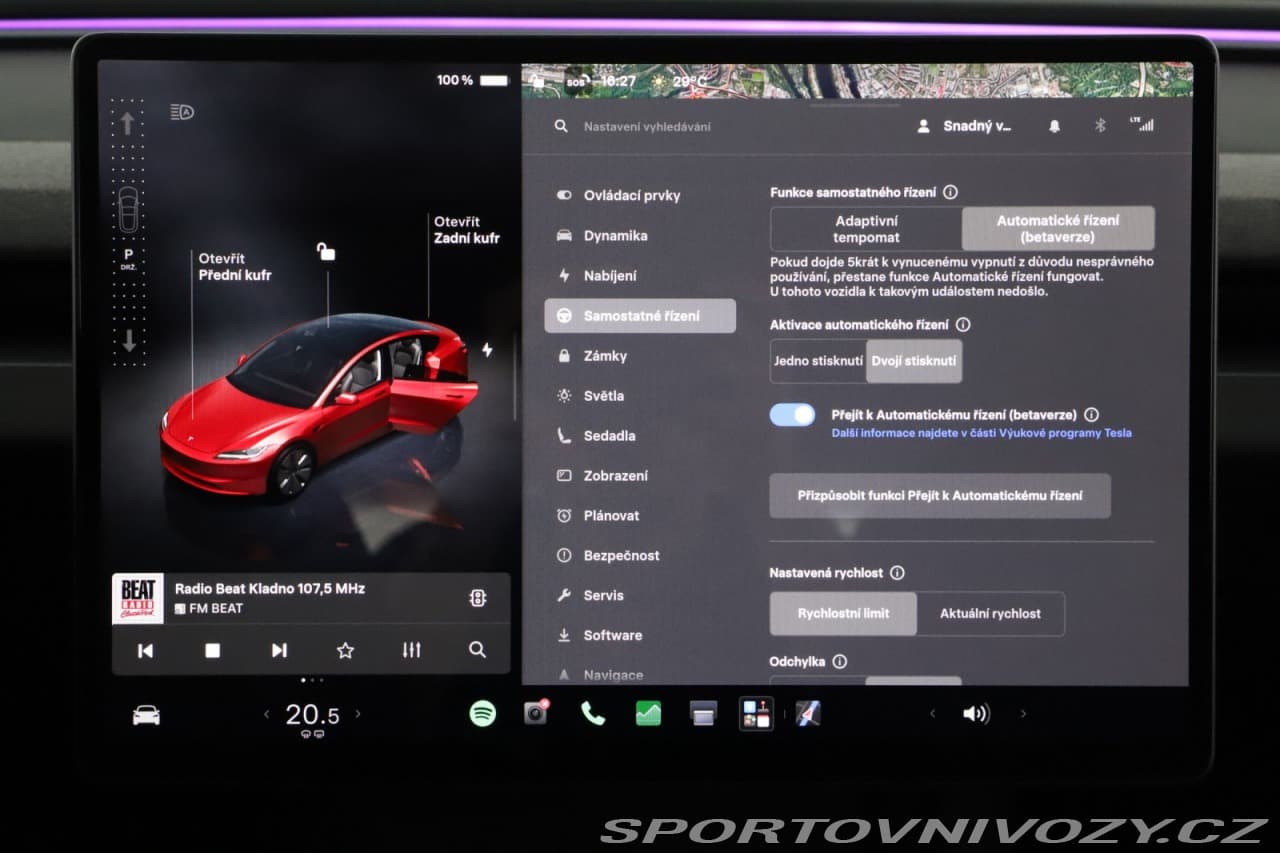Open the dashcam camera app
Screen dimensions: 1280x853
click(x=537, y=712)
